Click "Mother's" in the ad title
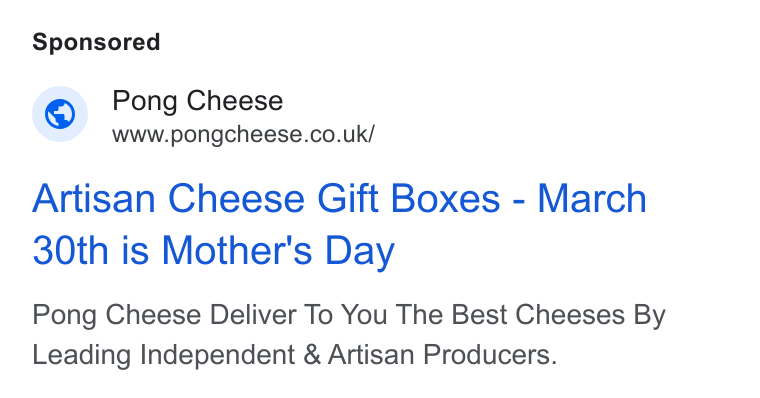Viewport: 760px width, 398px height. click(x=237, y=250)
